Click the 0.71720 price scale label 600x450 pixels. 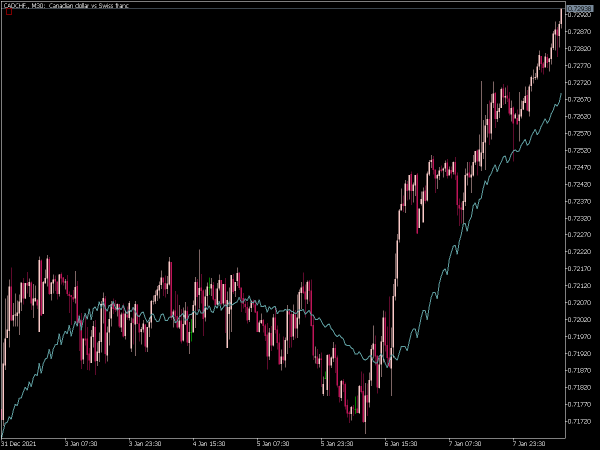click(579, 421)
